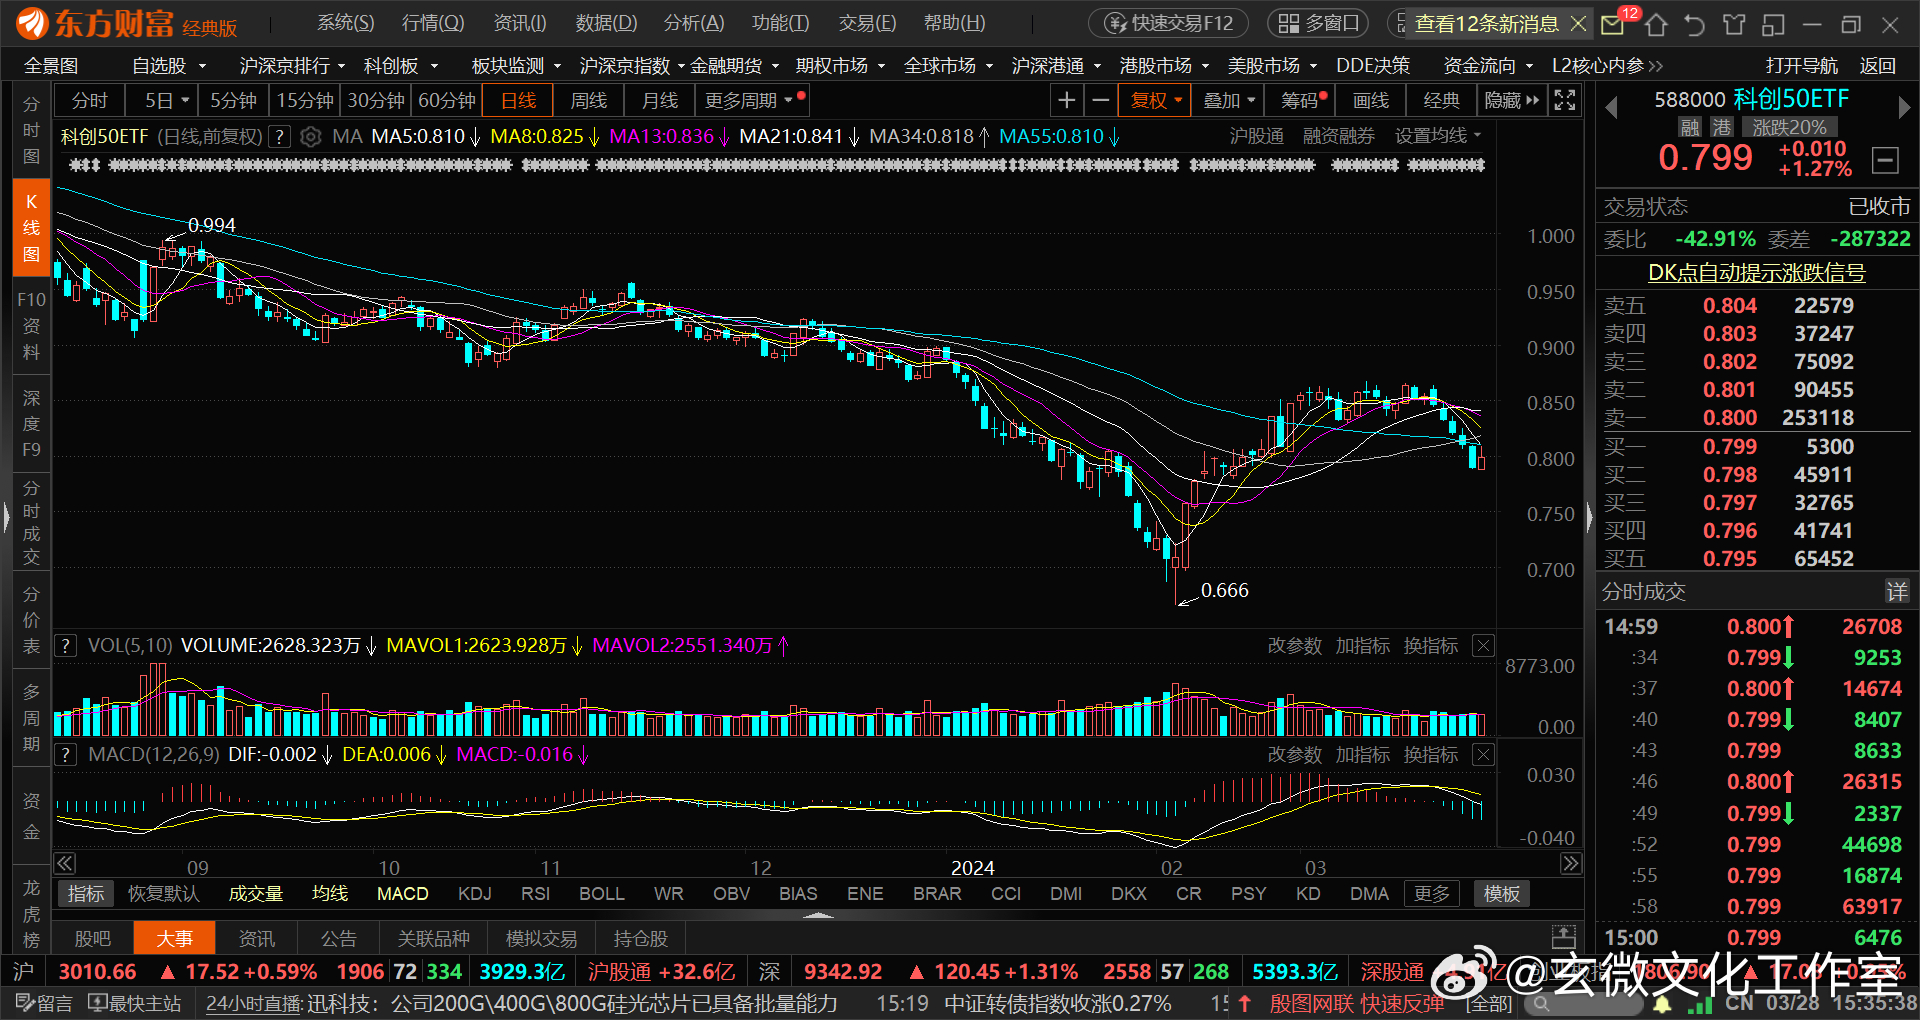The height and width of the screenshot is (1020, 1920).
Task: Toggle 均线 indicator
Action: pyautogui.click(x=330, y=893)
